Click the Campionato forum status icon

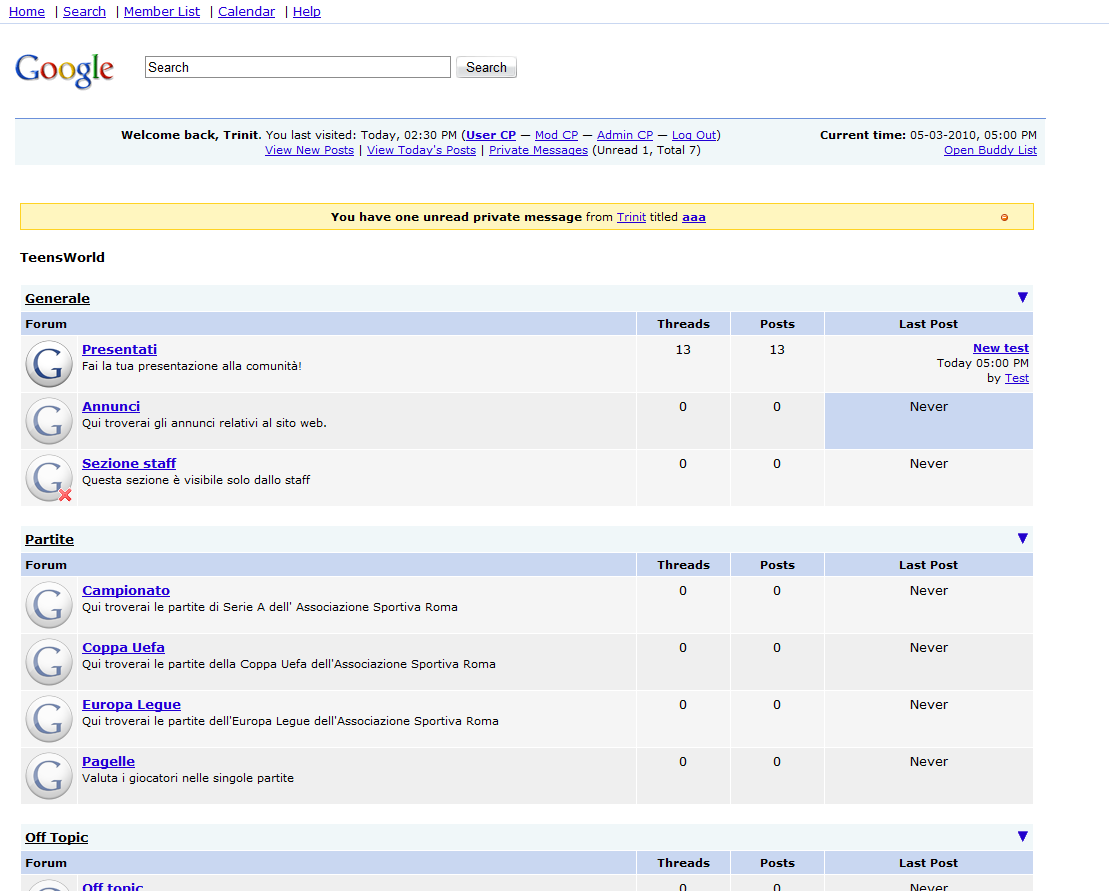pos(49,605)
